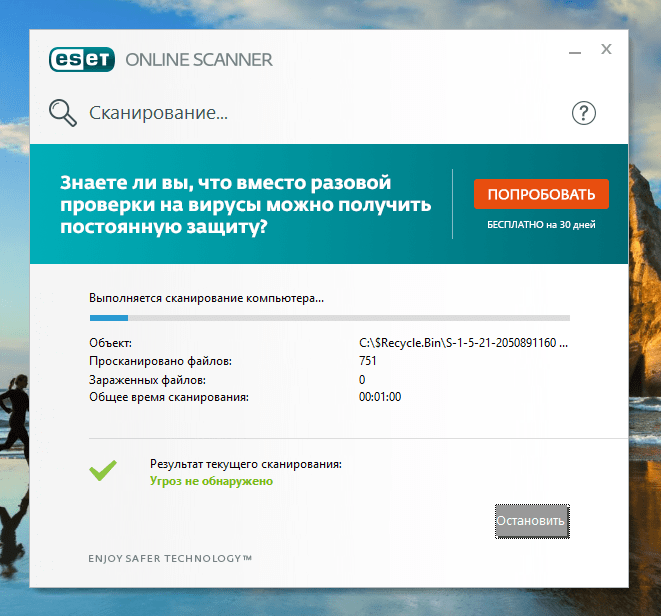Viewport: 661px width, 616px height.
Task: Click the Сканирование... heading text
Action: 159,113
